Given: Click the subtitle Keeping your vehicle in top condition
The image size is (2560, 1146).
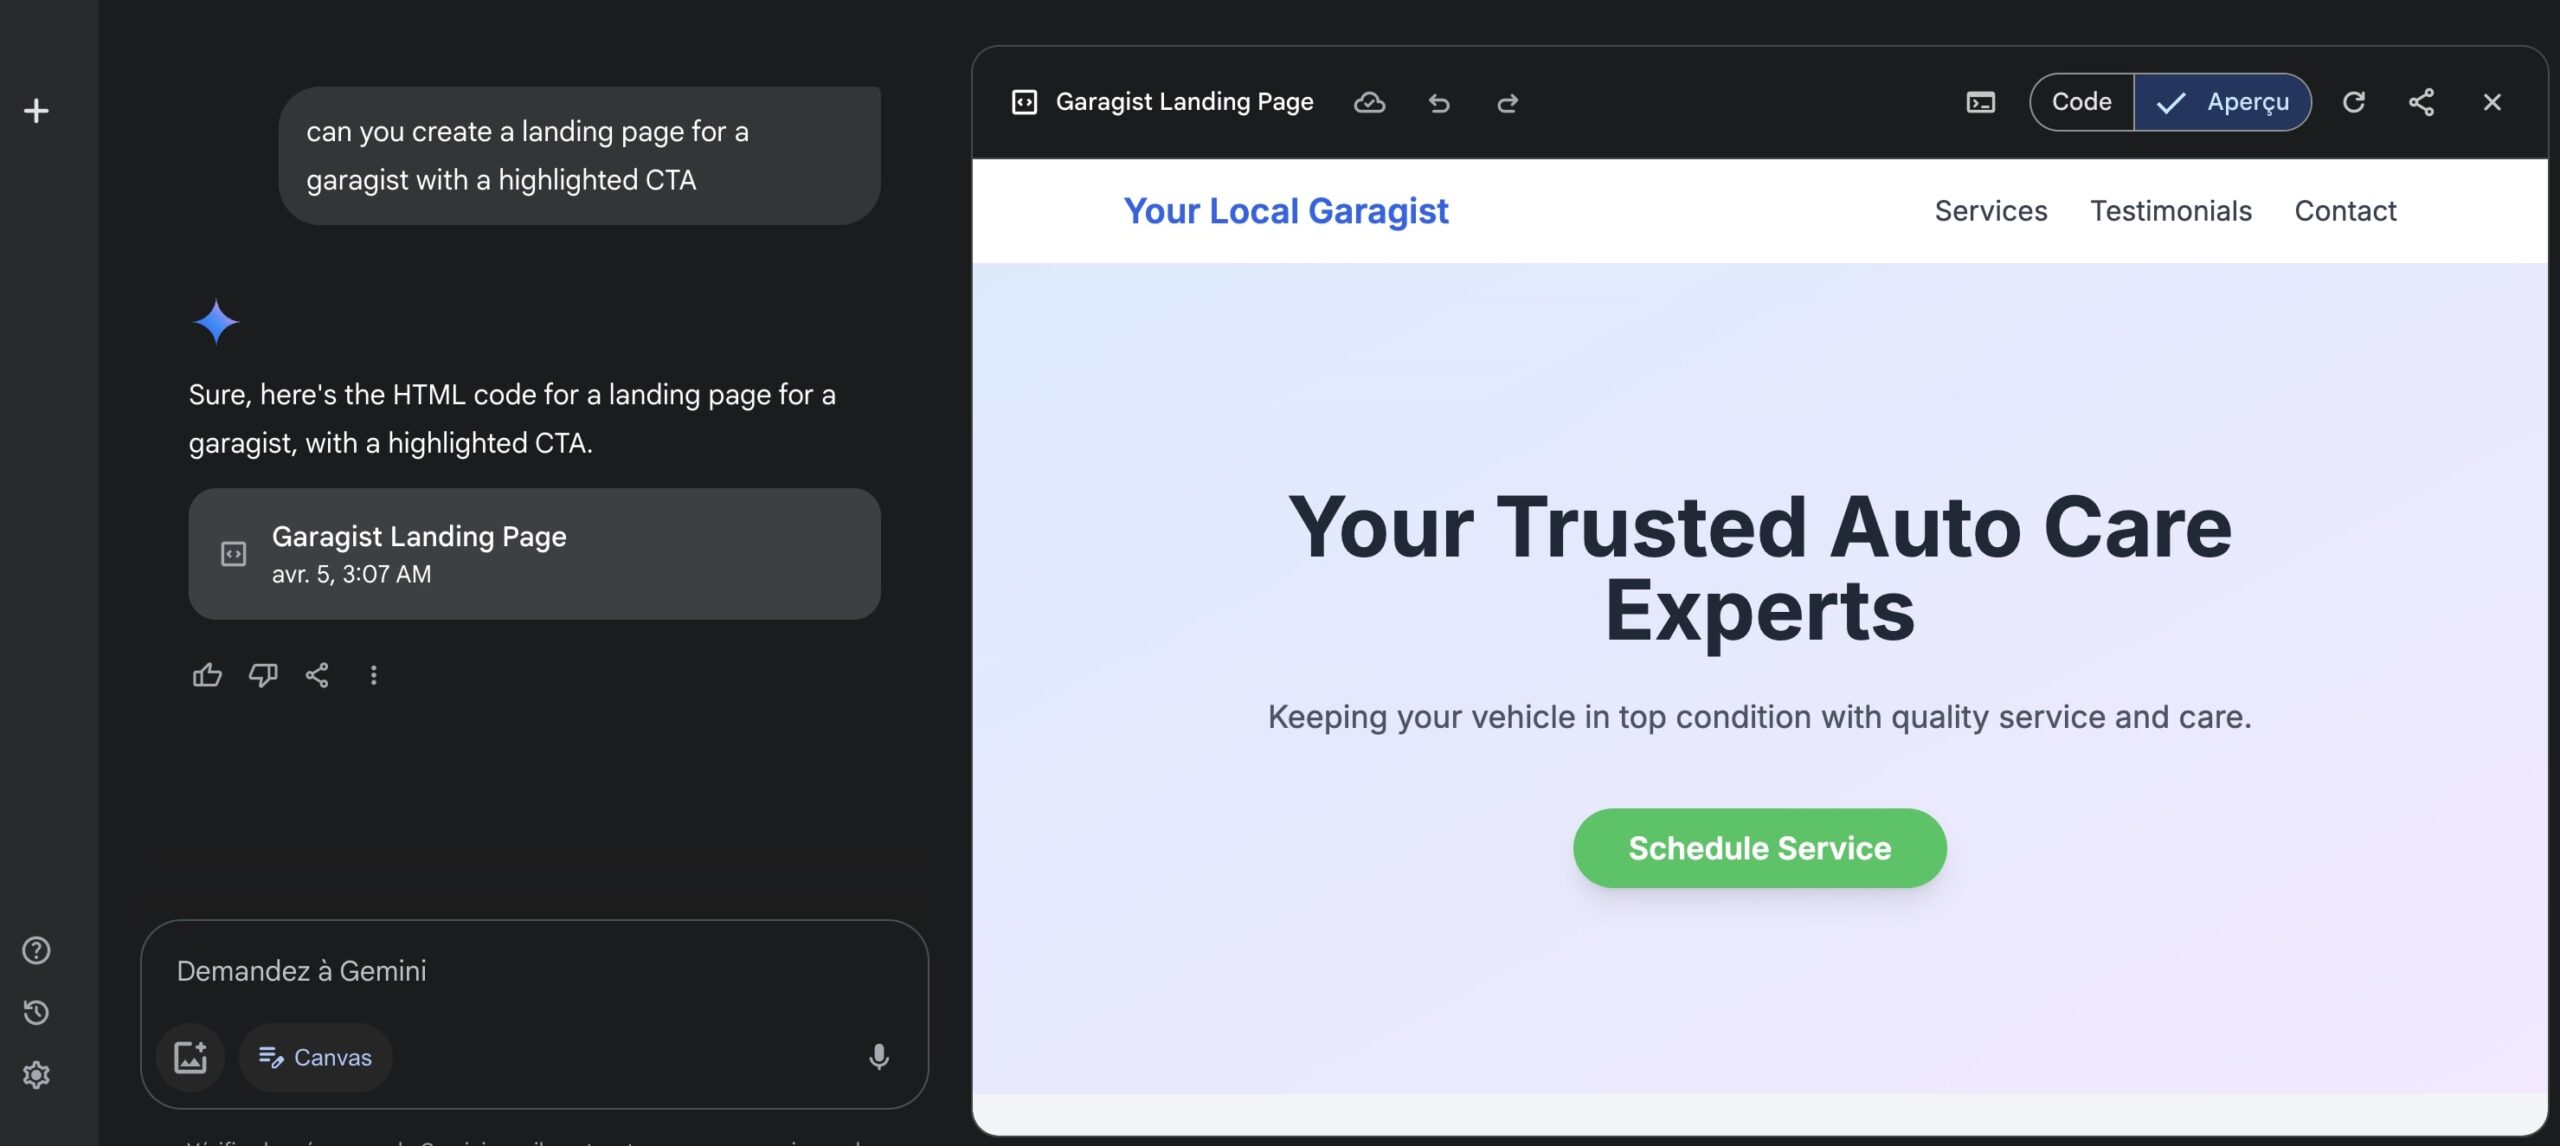Looking at the screenshot, I should 1759,717.
